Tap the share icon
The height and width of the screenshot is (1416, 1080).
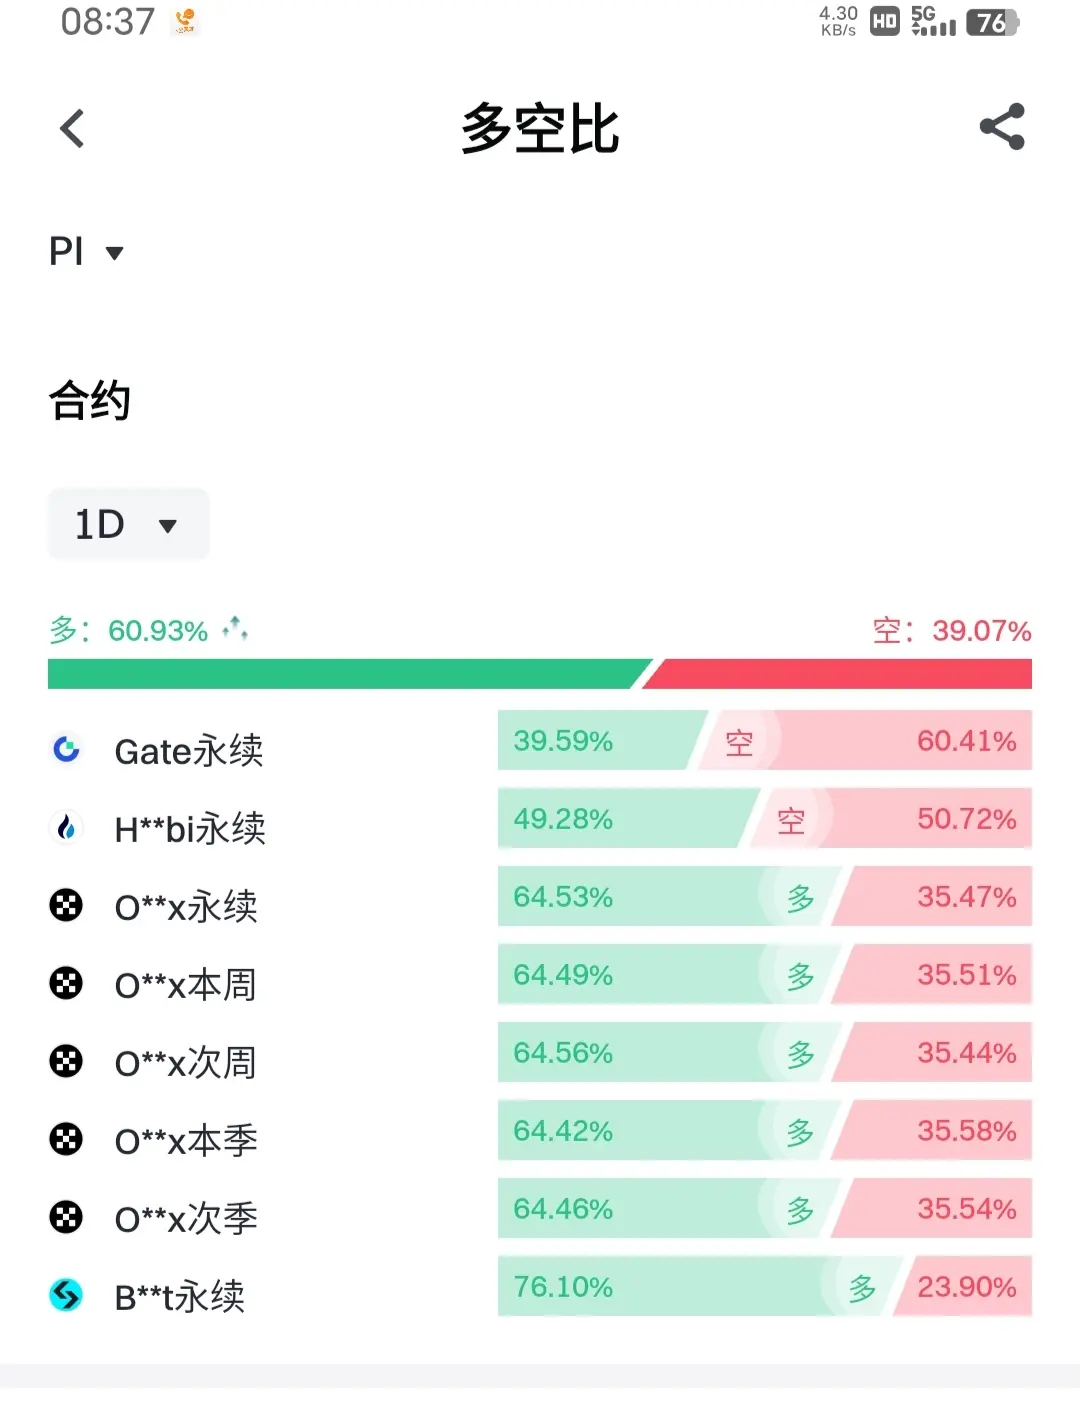[1002, 127]
